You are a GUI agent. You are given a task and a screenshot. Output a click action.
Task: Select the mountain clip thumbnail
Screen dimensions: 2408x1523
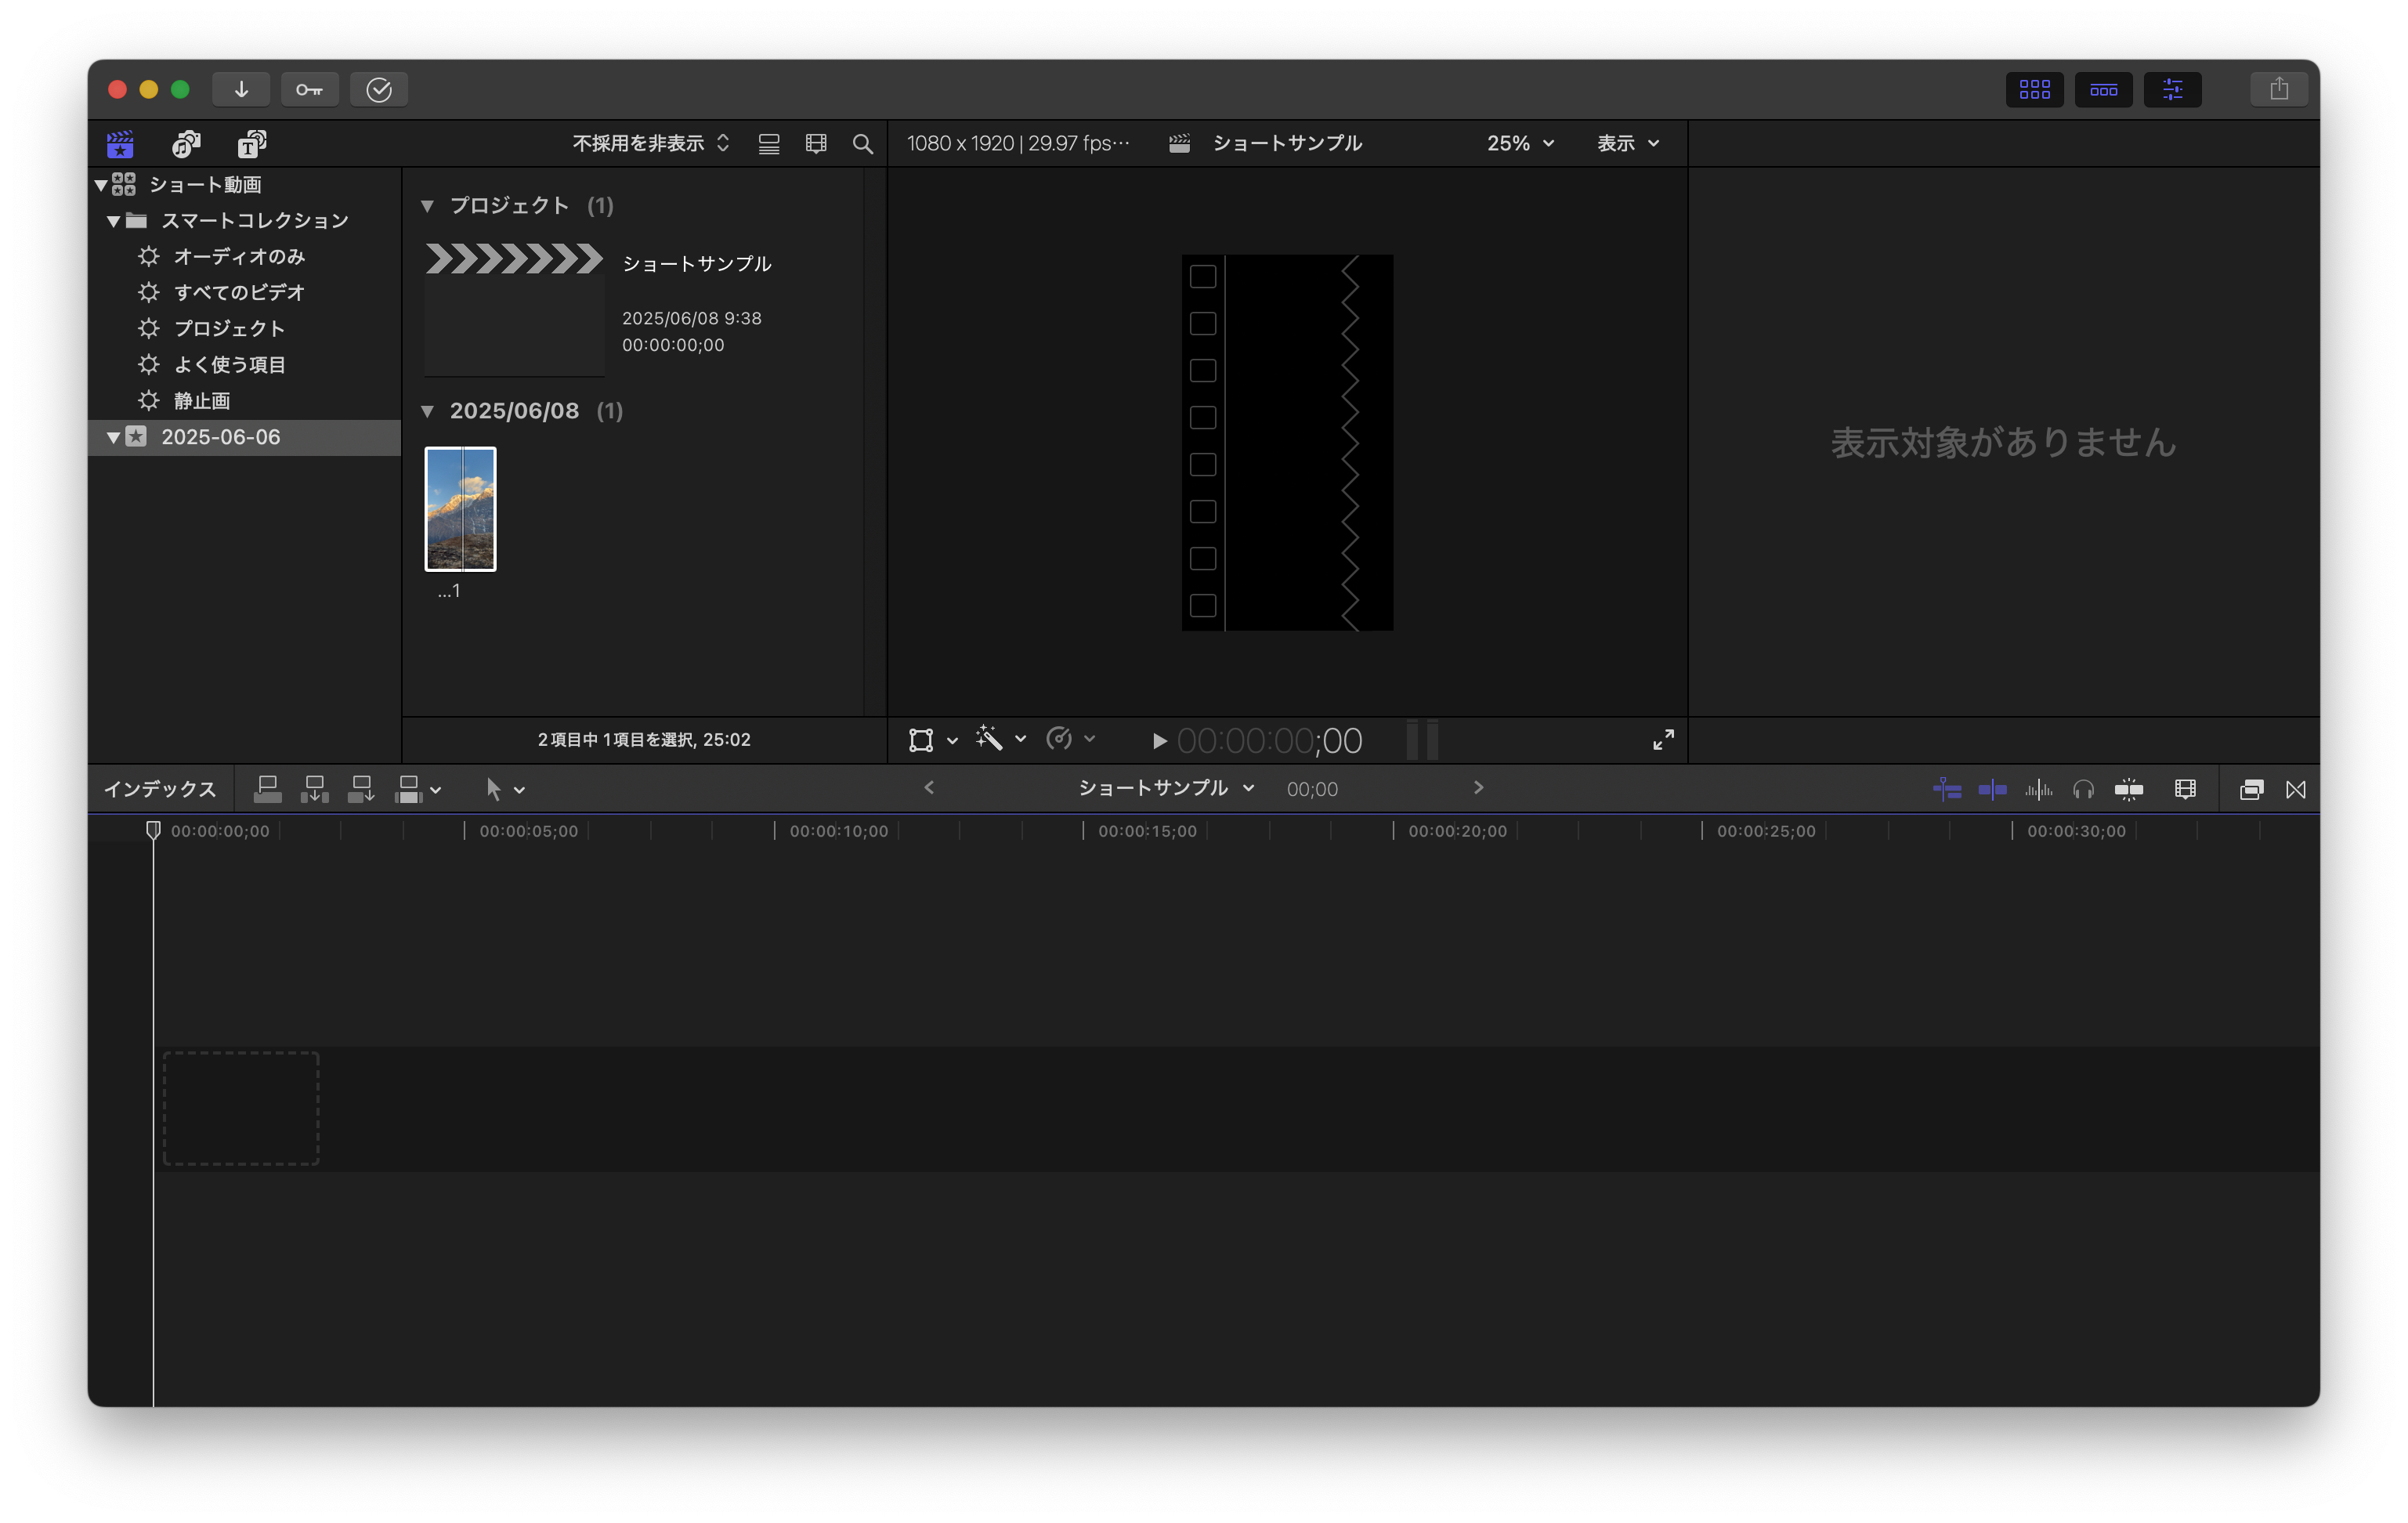(460, 509)
